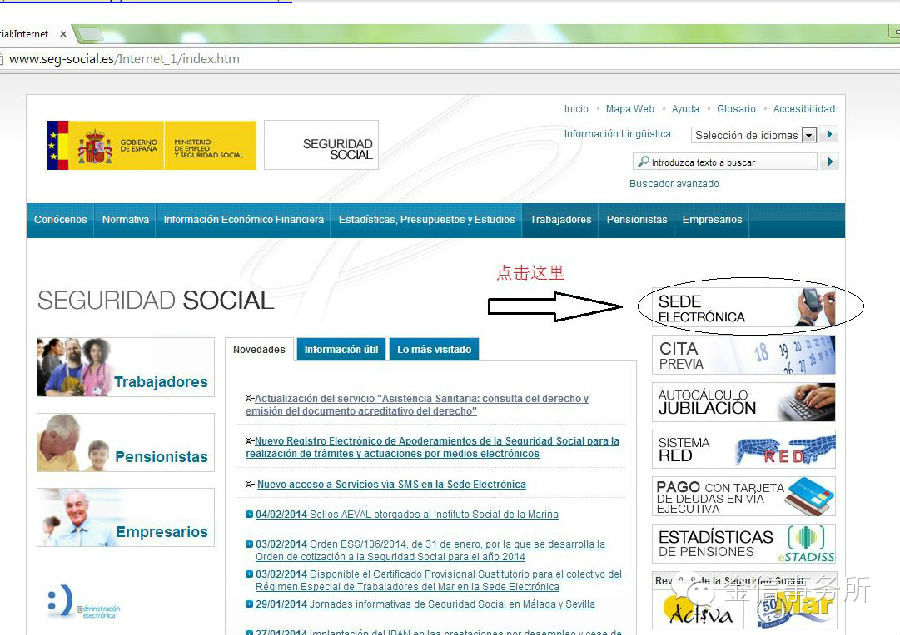
Task: Click the Ministerio de Empleo logo
Action: click(x=210, y=145)
